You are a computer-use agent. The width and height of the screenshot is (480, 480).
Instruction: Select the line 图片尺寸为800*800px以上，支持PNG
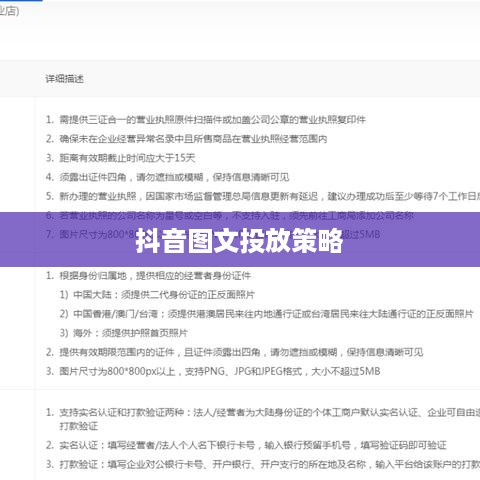pos(213,371)
